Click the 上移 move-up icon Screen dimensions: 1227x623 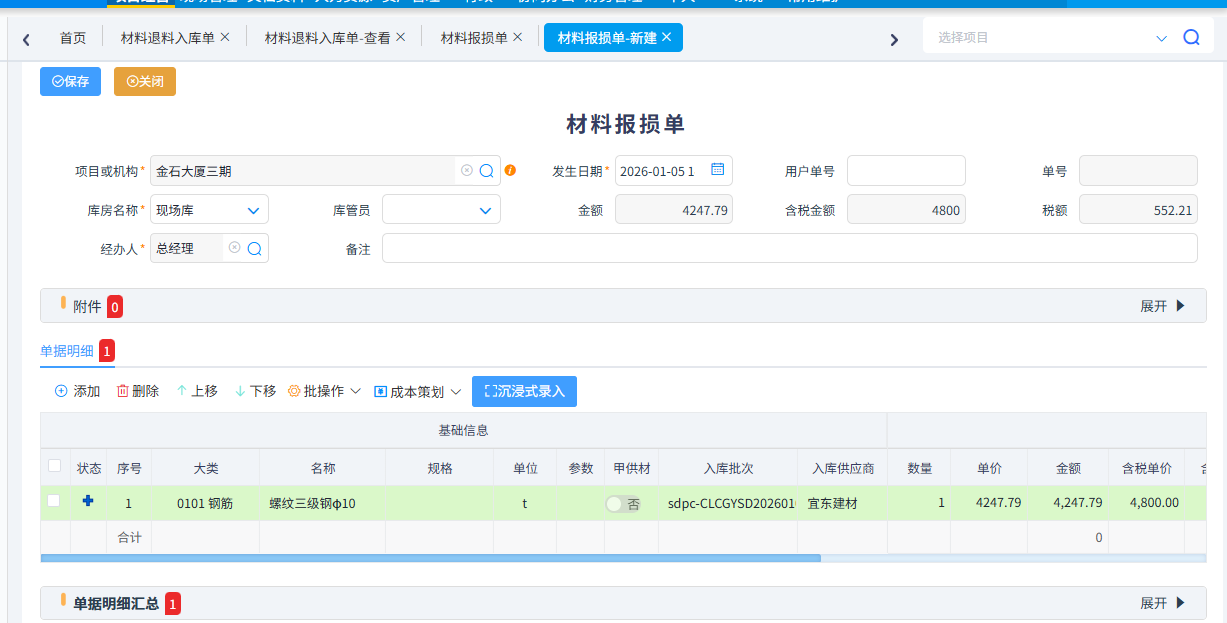(179, 391)
